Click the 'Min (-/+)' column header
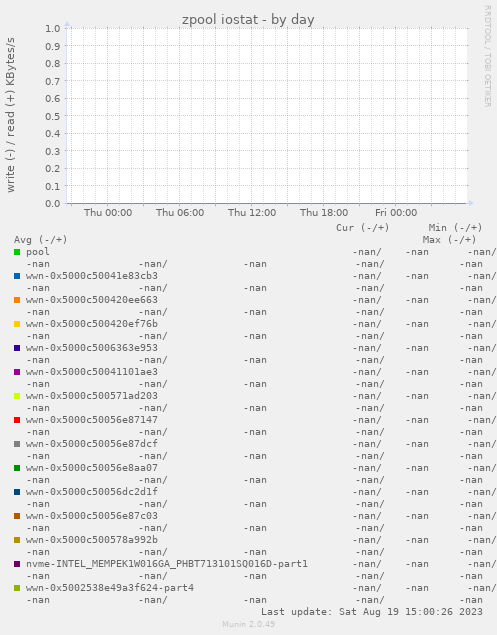 pyautogui.click(x=456, y=228)
